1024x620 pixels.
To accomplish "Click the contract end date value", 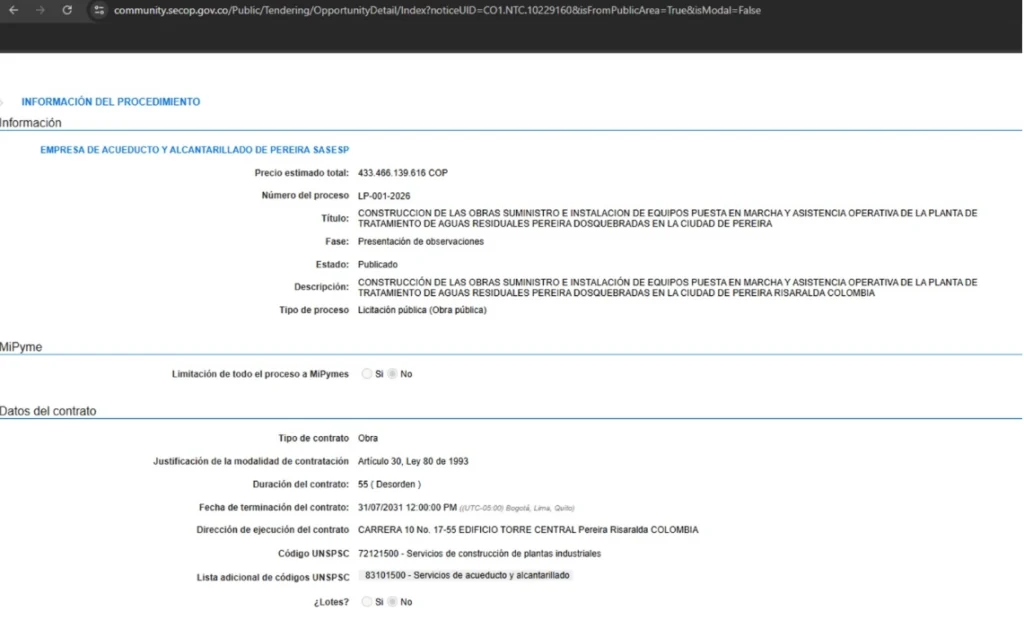I will pyautogui.click(x=407, y=507).
